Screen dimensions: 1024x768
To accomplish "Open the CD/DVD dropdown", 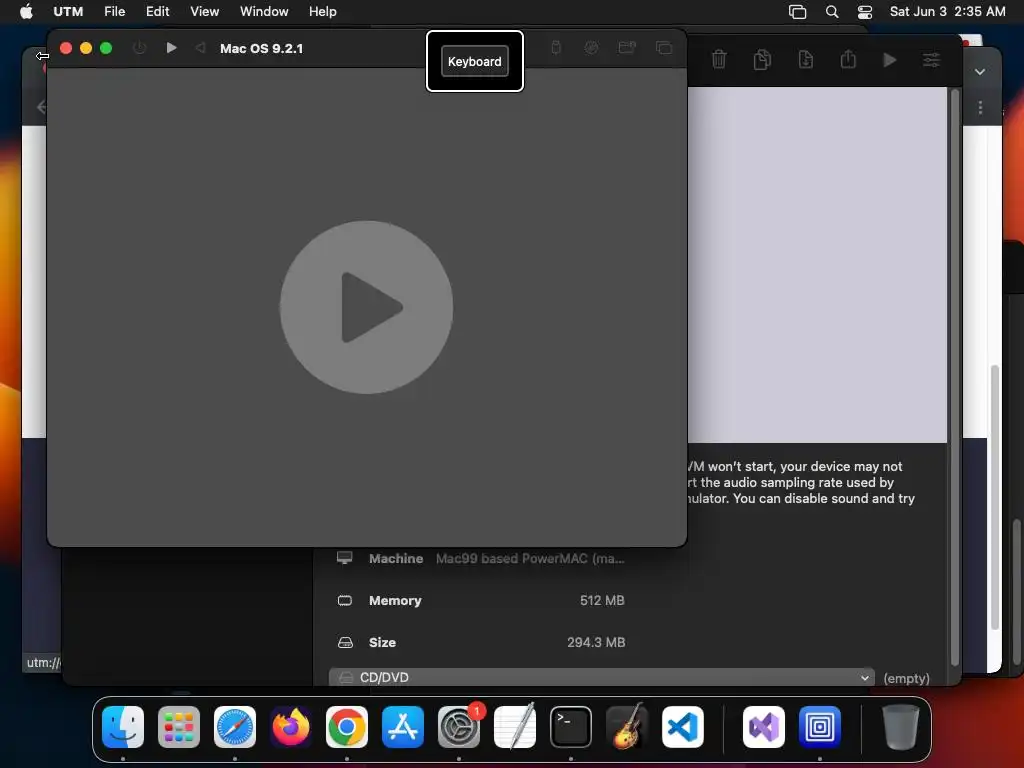I will (x=601, y=677).
